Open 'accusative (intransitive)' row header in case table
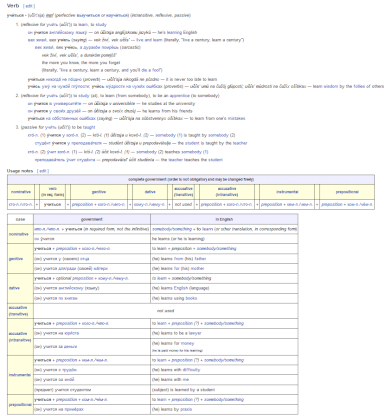391x420 pixels. pyautogui.click(x=20, y=337)
